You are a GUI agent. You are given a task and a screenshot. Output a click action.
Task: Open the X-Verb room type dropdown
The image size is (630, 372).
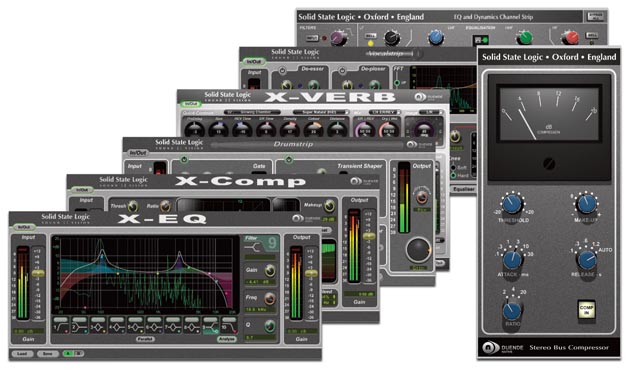pos(252,112)
